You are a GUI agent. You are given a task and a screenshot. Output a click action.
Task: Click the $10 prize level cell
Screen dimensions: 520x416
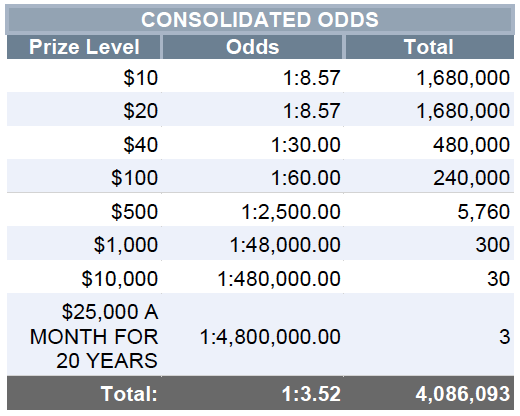(84, 77)
